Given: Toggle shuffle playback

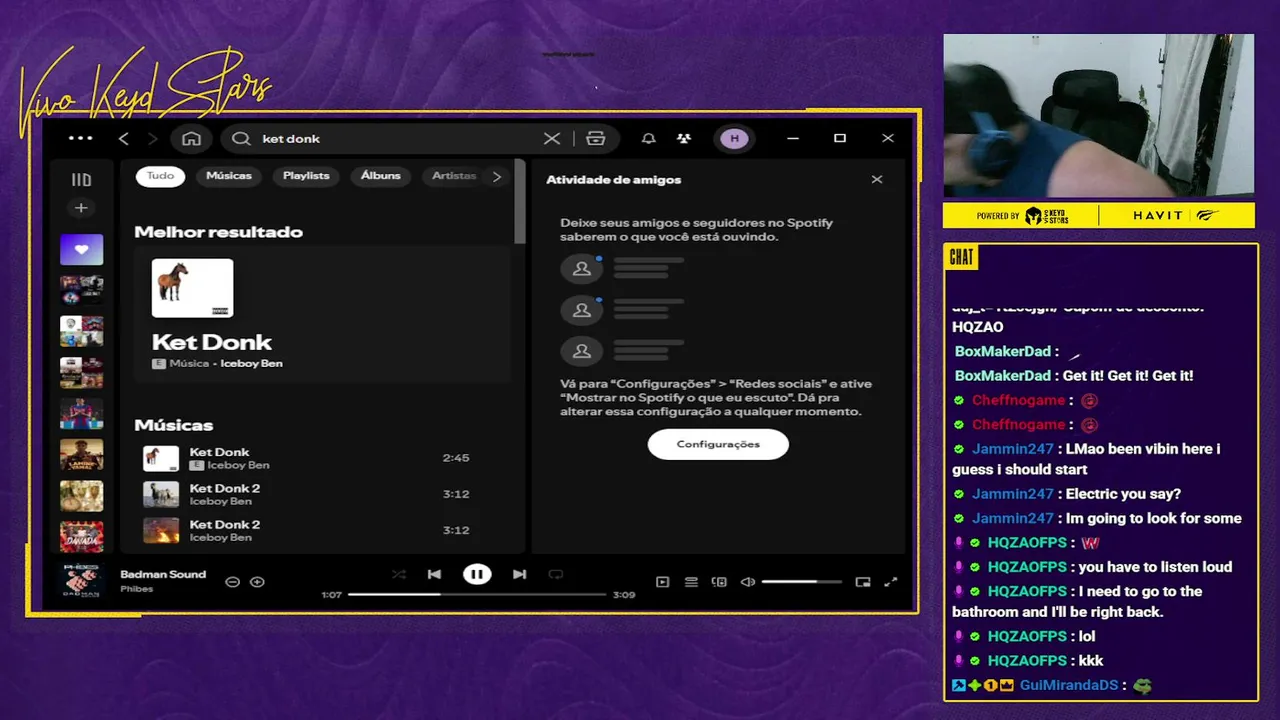Looking at the screenshot, I should coord(399,574).
